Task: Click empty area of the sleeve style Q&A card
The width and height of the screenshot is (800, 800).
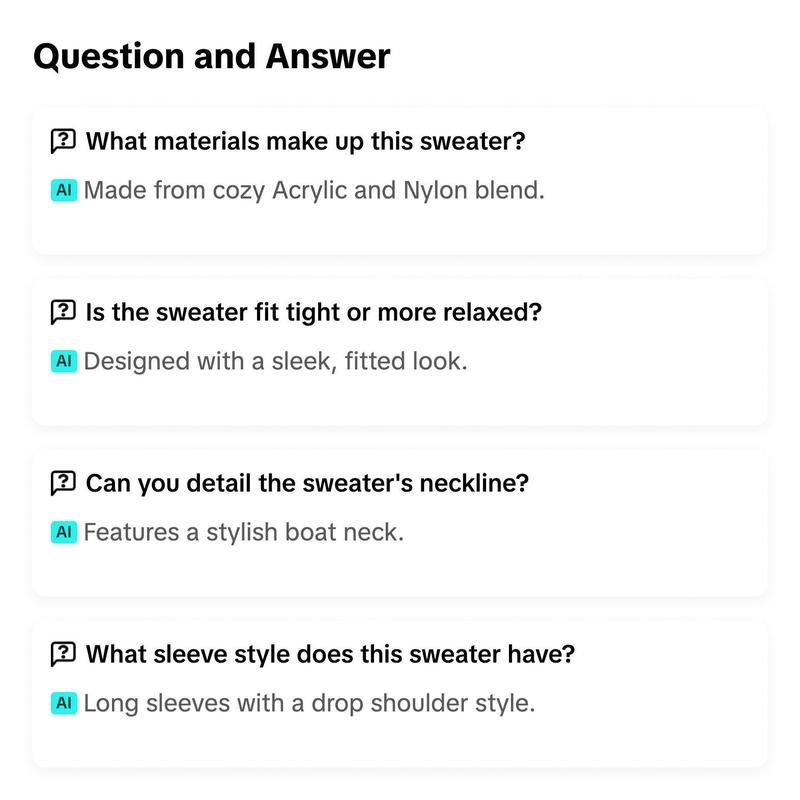Action: pos(653,737)
